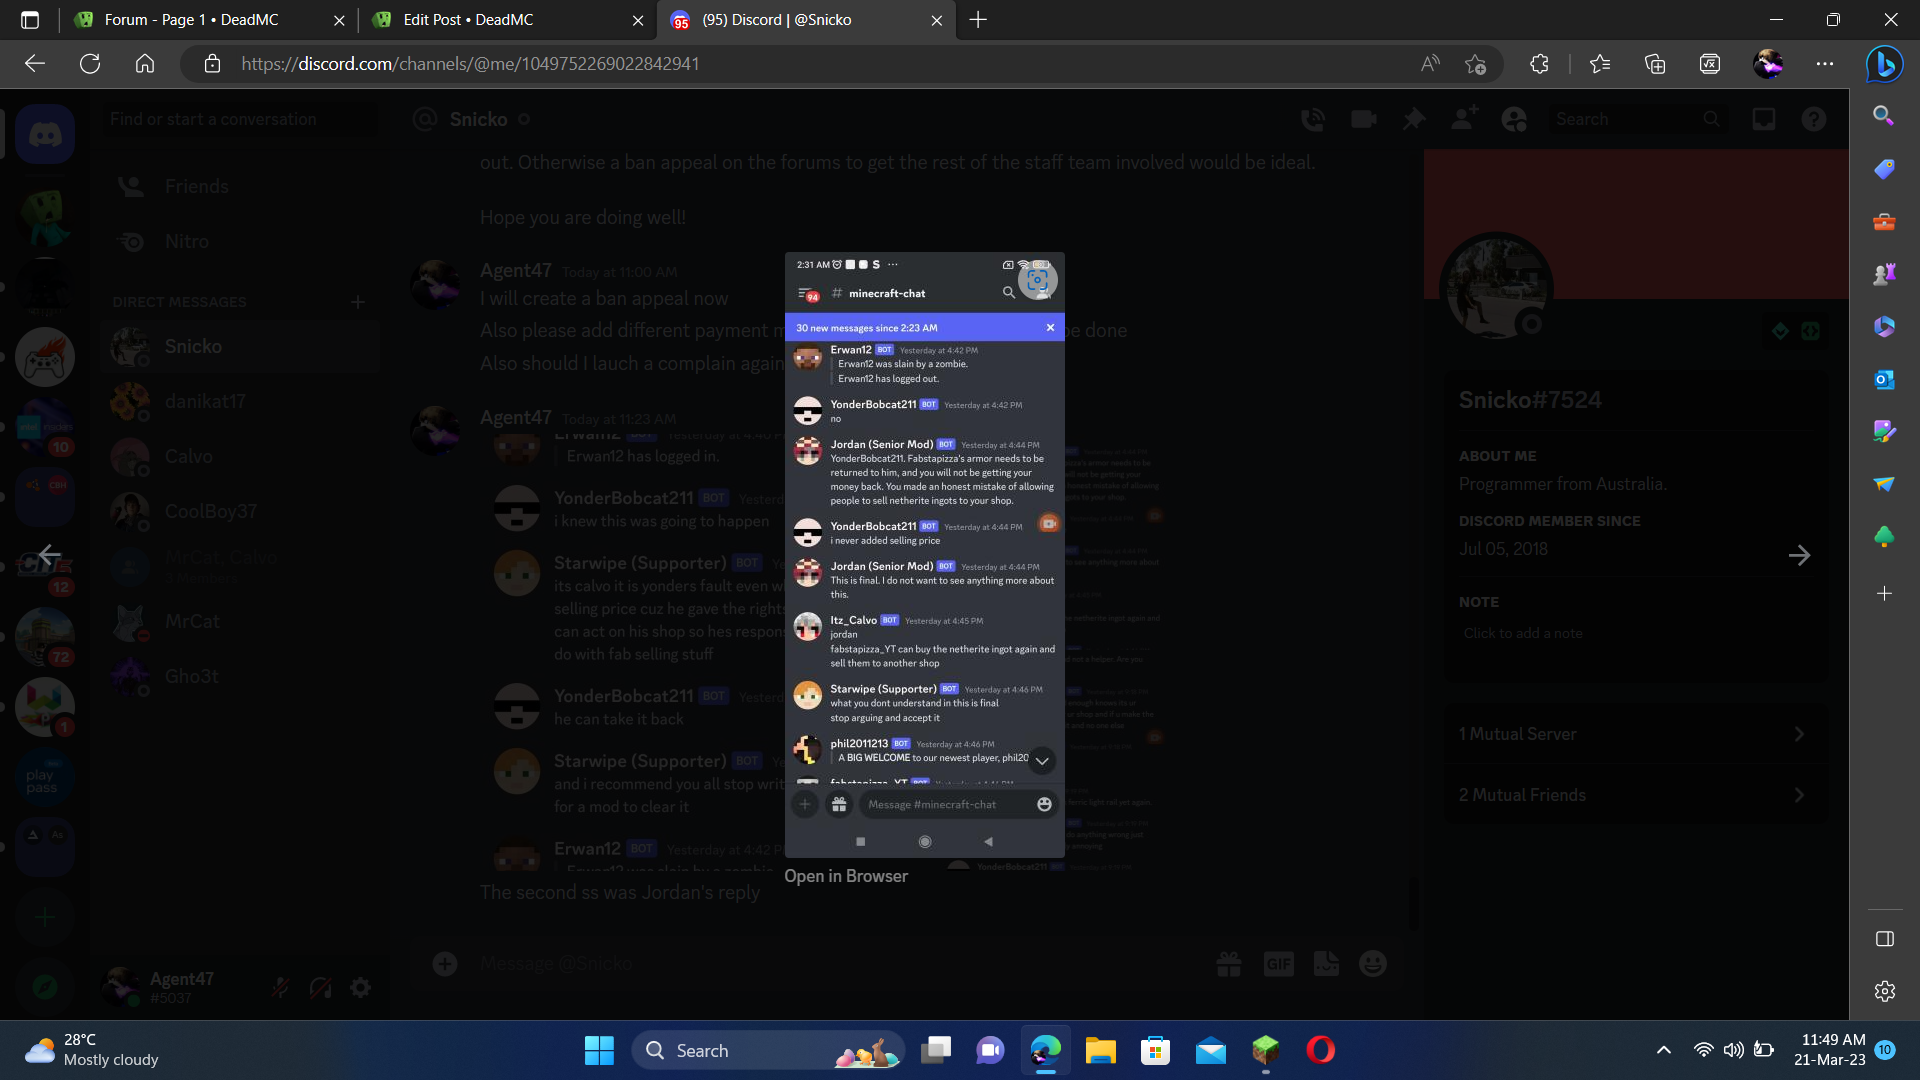Expand 1 Mutual Server

[x=1636, y=734]
